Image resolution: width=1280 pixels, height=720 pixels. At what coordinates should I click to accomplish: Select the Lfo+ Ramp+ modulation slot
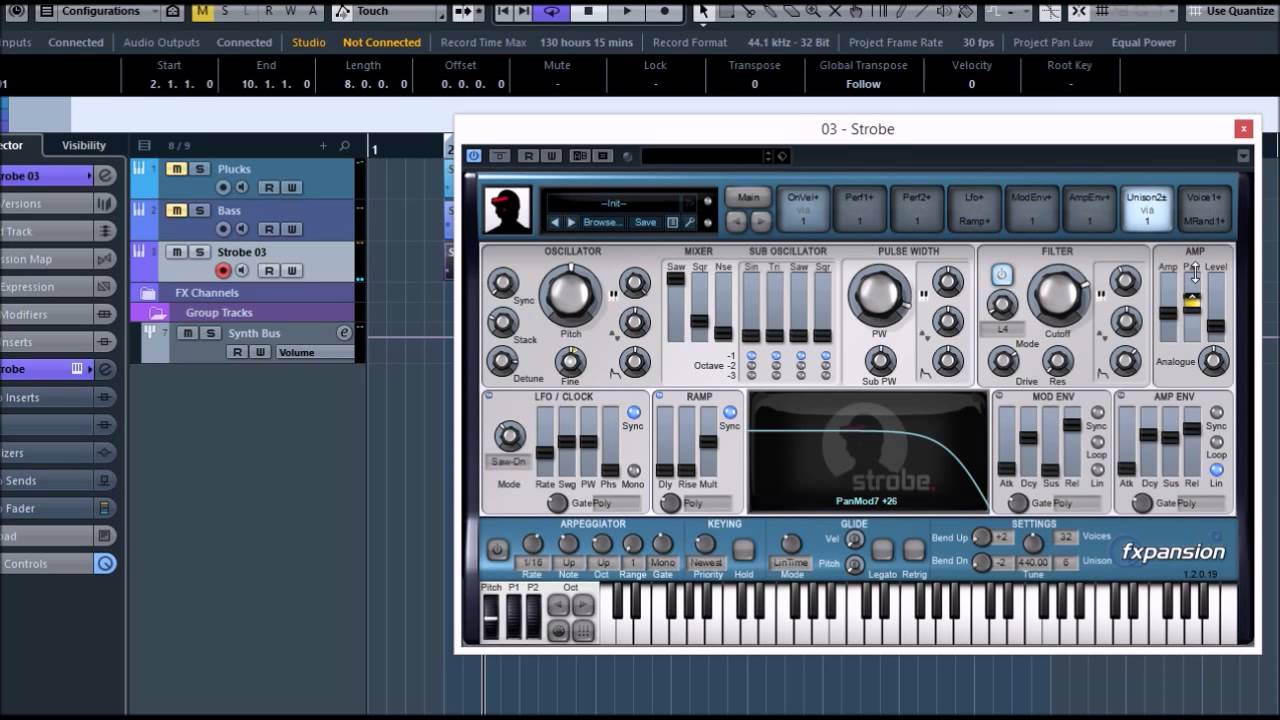click(x=974, y=208)
